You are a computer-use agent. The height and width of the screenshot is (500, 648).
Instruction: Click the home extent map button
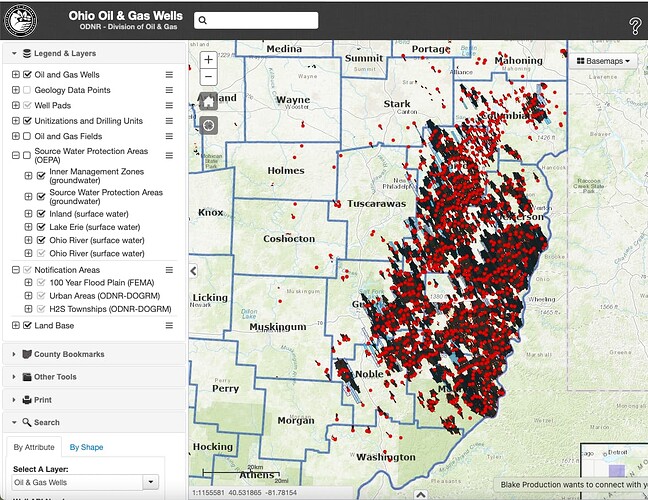[209, 100]
